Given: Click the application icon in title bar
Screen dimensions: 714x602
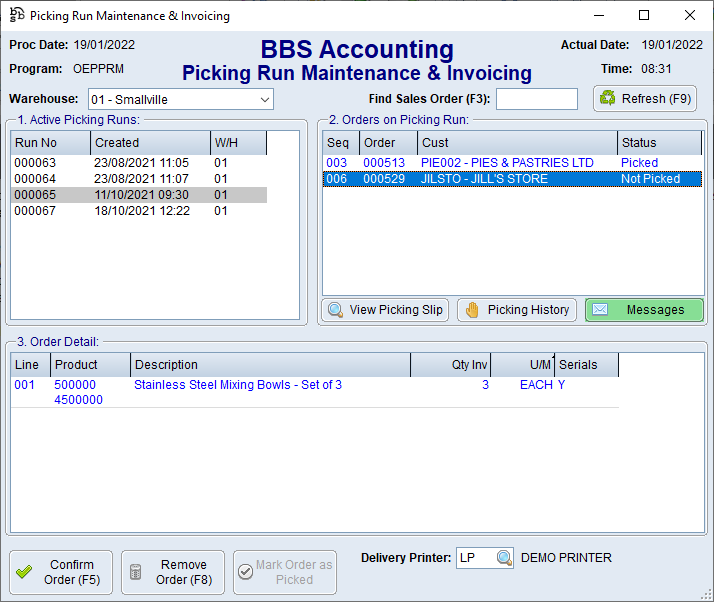Looking at the screenshot, I should pos(17,16).
